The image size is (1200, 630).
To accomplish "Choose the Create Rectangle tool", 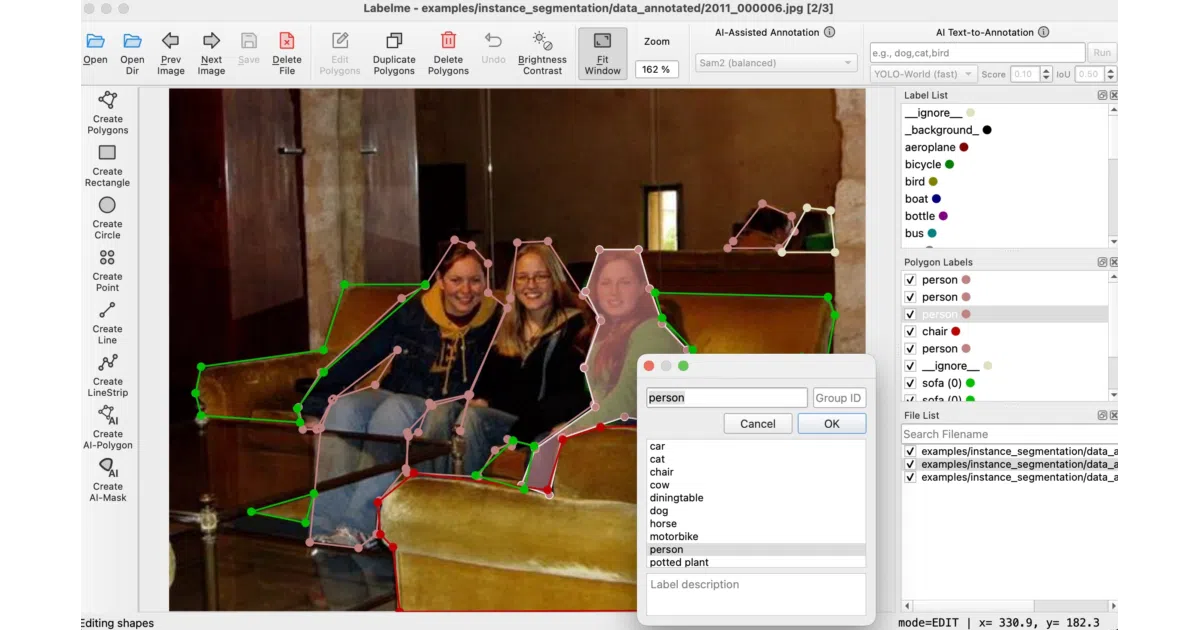I will coord(107,165).
